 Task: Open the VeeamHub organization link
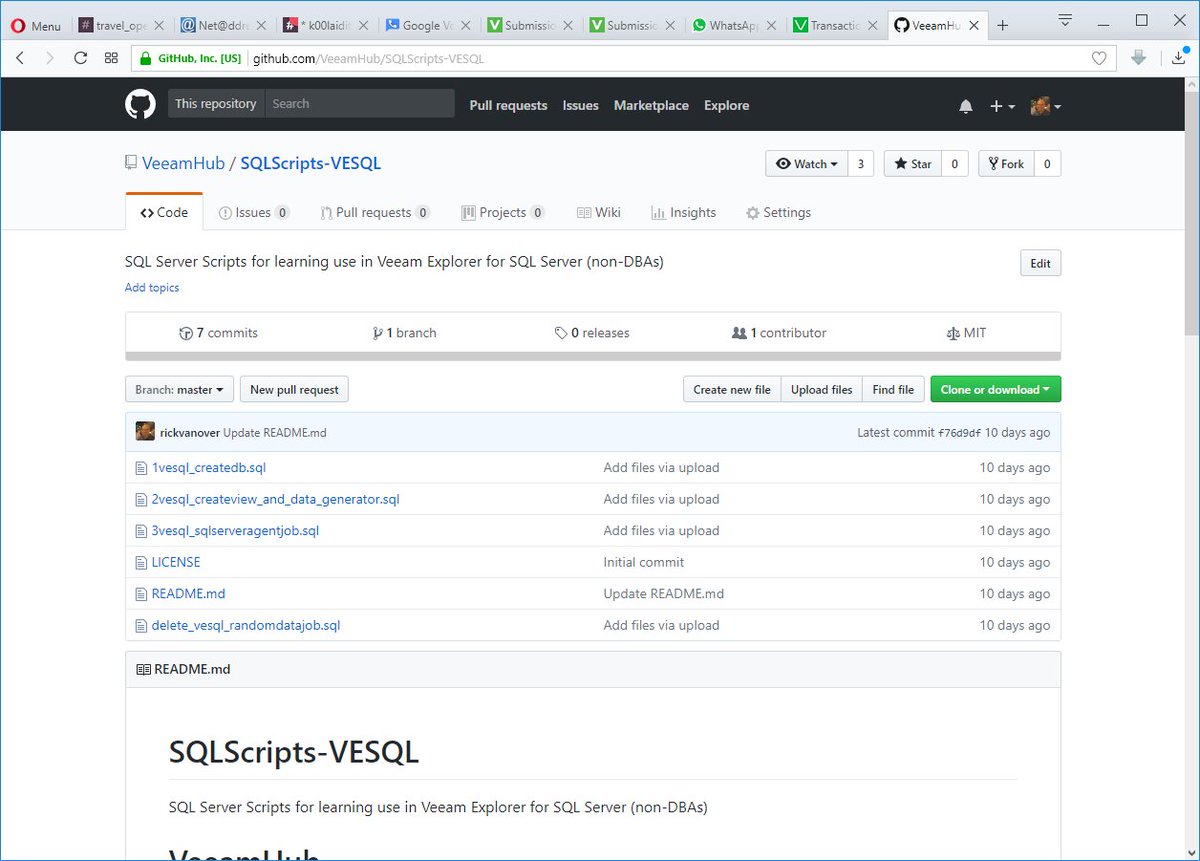pyautogui.click(x=183, y=163)
